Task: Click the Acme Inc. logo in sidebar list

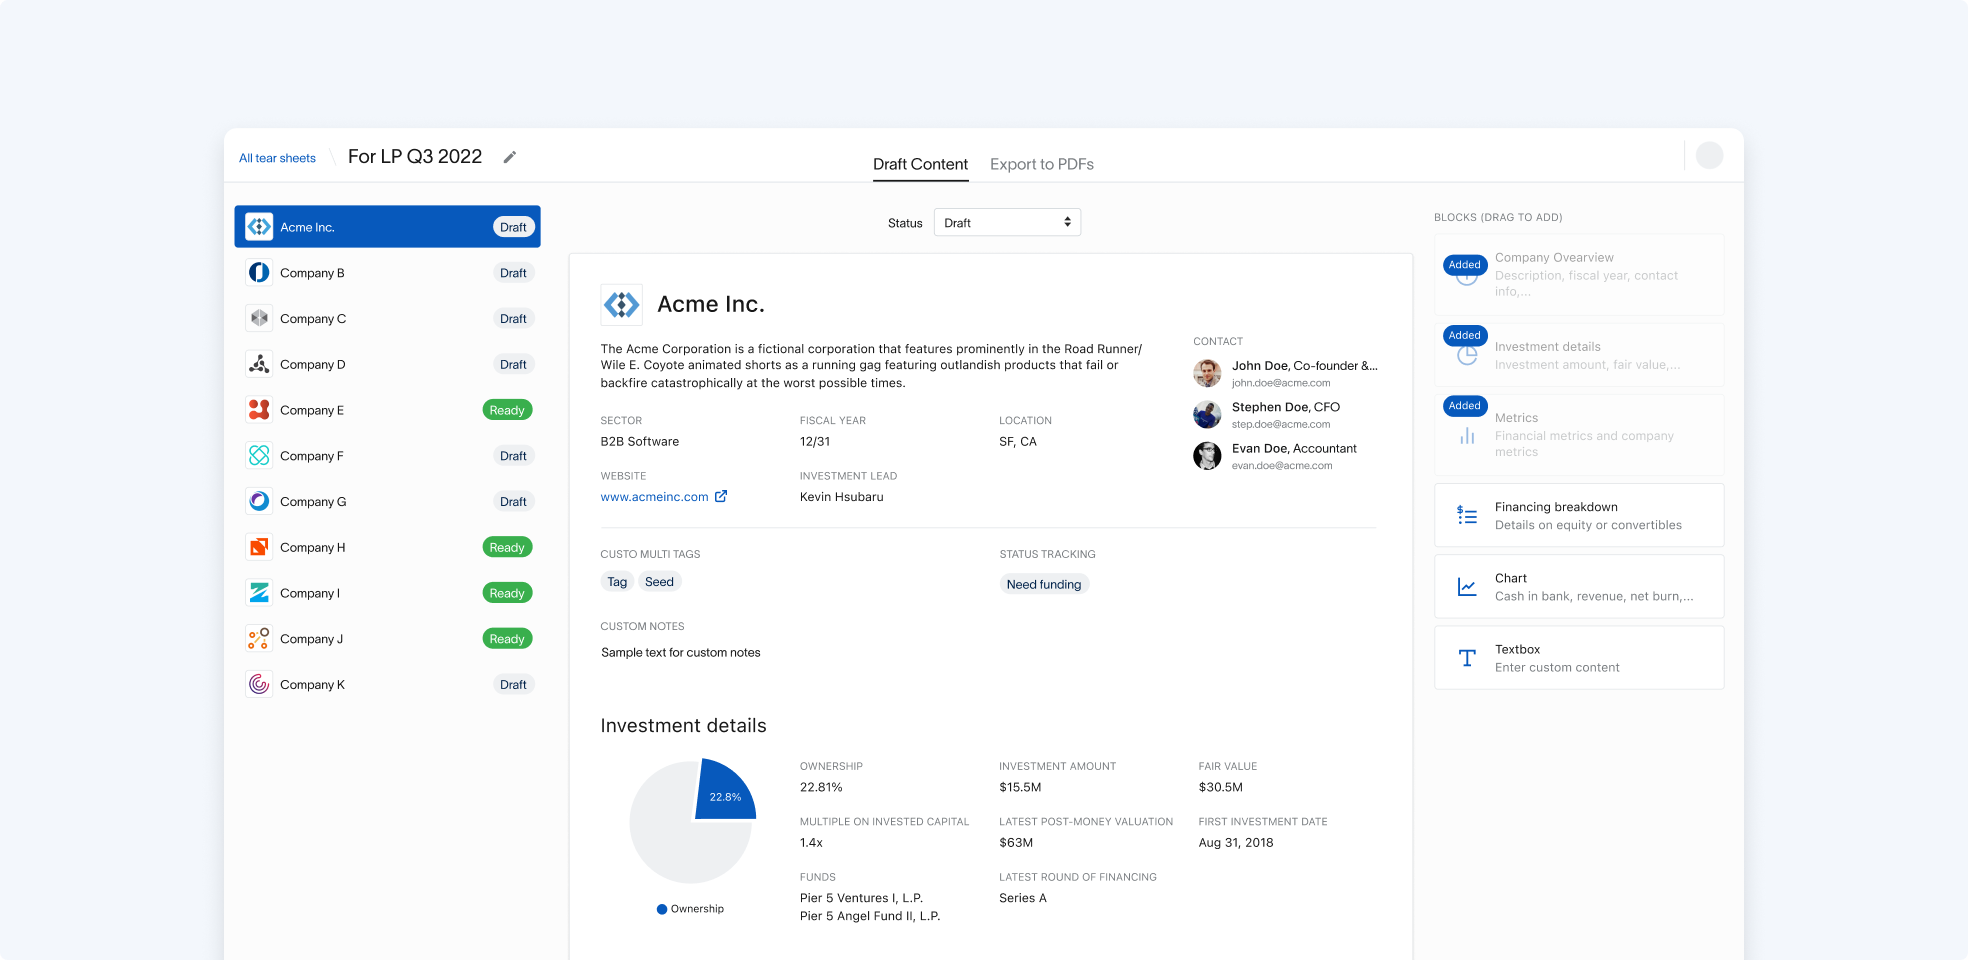Action: coord(259,227)
